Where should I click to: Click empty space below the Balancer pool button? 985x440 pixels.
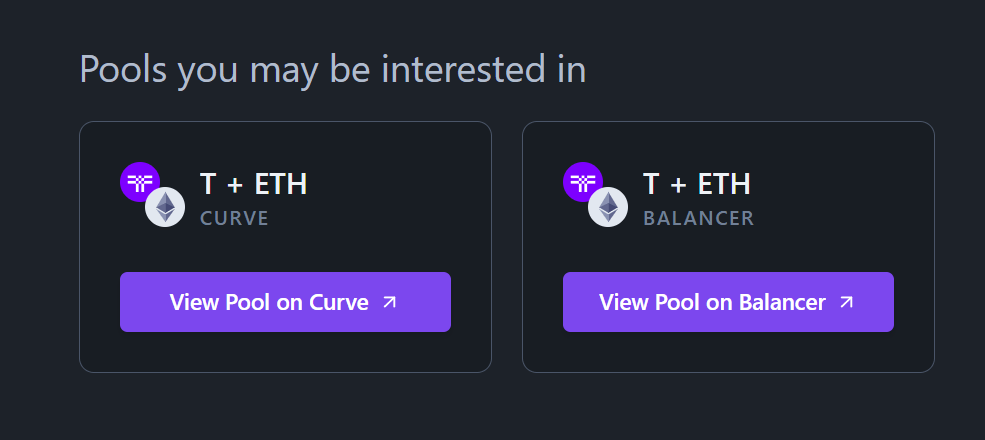click(728, 352)
